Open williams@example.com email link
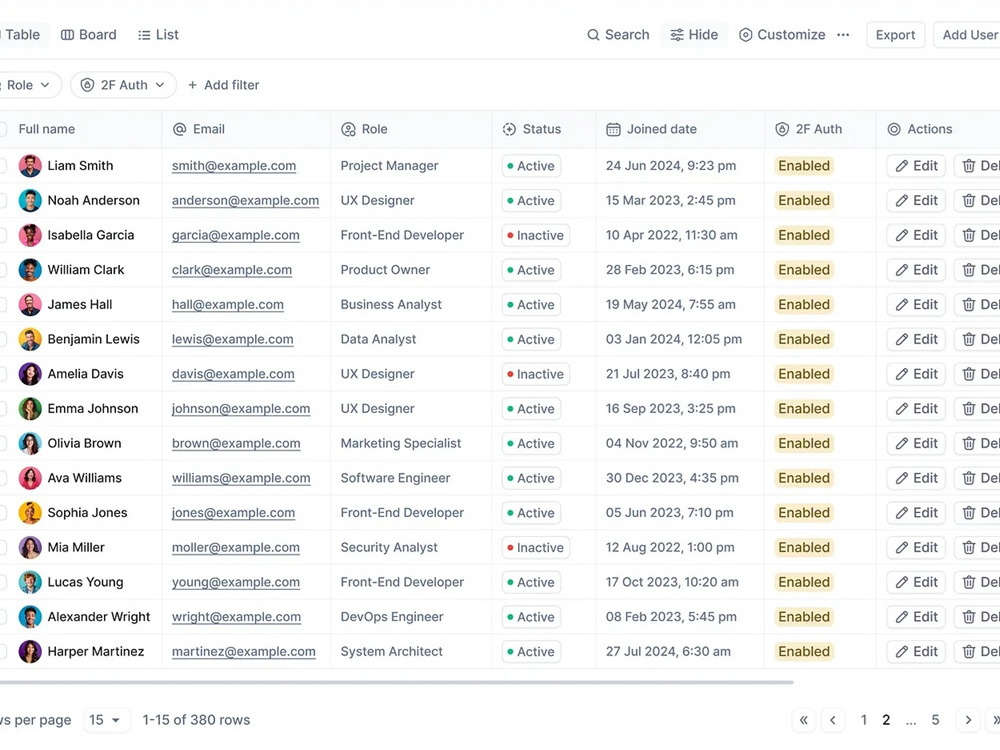The height and width of the screenshot is (750, 1000). pyautogui.click(x=241, y=478)
